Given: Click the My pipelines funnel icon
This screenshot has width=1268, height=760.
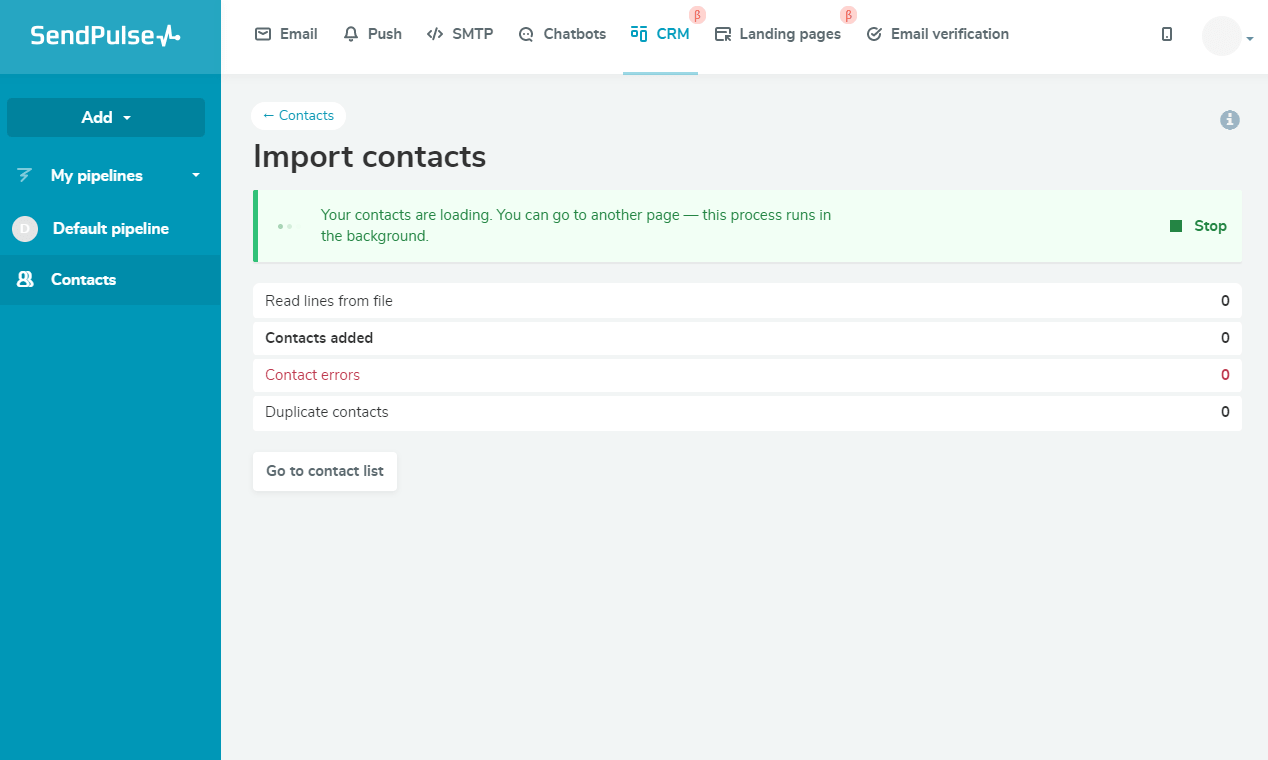Looking at the screenshot, I should 25,176.
